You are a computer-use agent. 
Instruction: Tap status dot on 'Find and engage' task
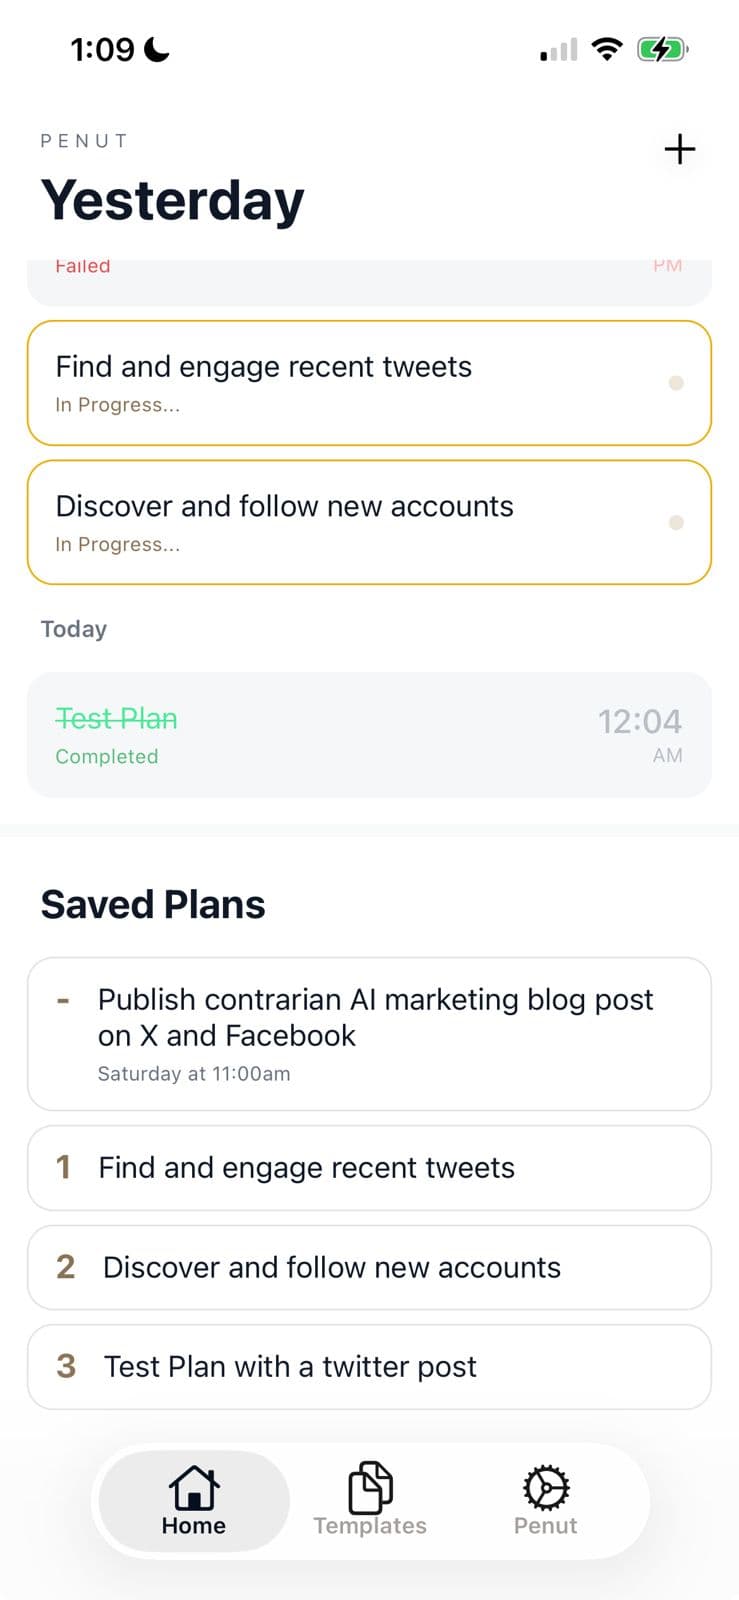click(x=676, y=383)
